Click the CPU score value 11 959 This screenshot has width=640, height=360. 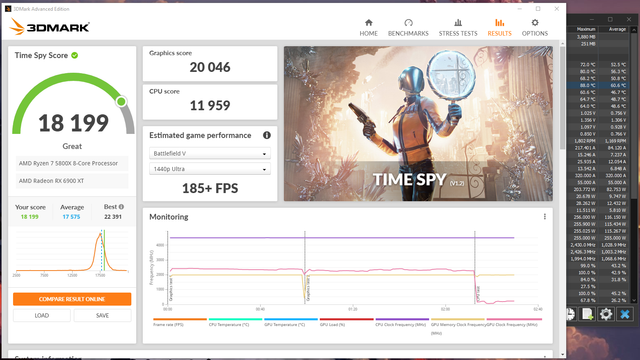210,105
